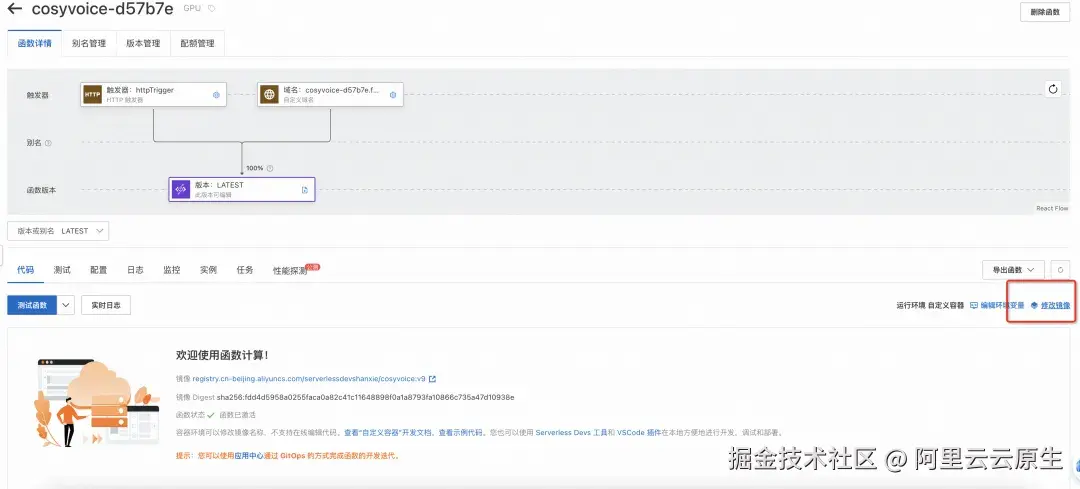This screenshot has height=489, width=1080.
Task: Click the tag icon beside GPU label
Action: coord(211,9)
